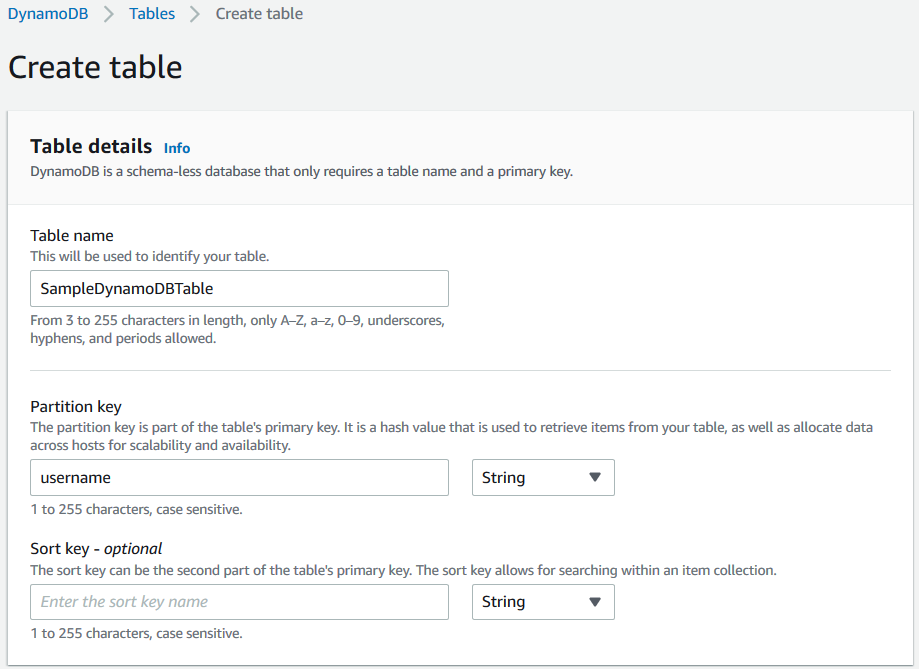The image size is (919, 669).
Task: Click the breadcrumb chevron after DynamoDB
Action: coord(108,14)
